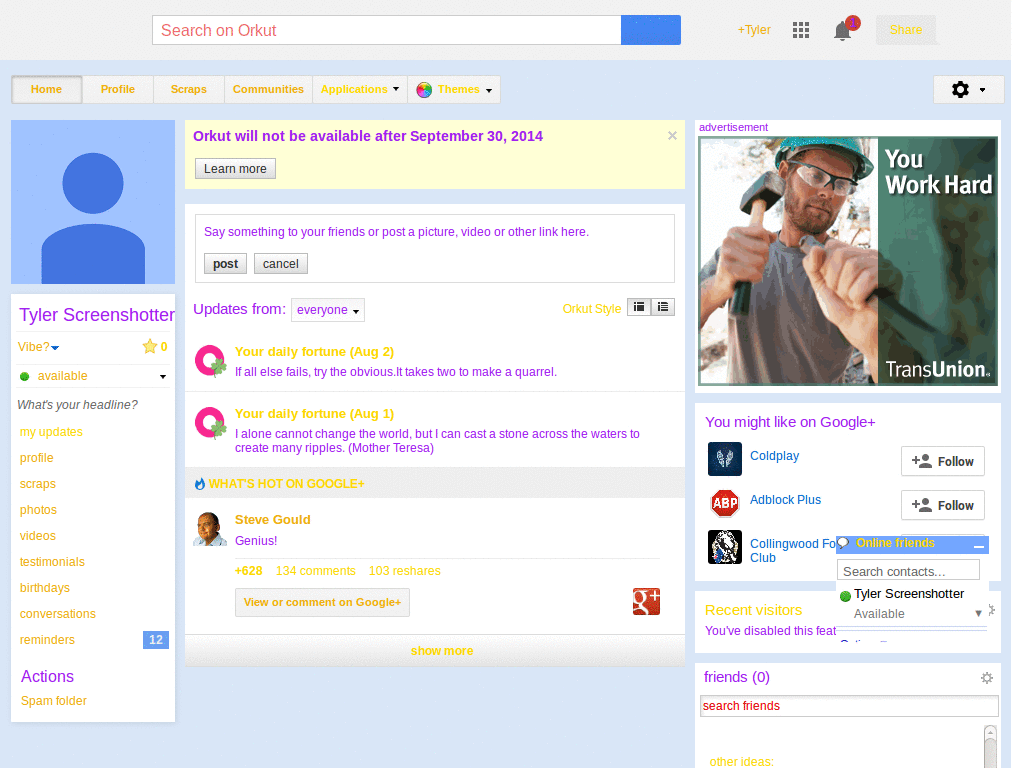This screenshot has width=1024, height=768.
Task: Click the Search contacts field
Action: [x=908, y=571]
